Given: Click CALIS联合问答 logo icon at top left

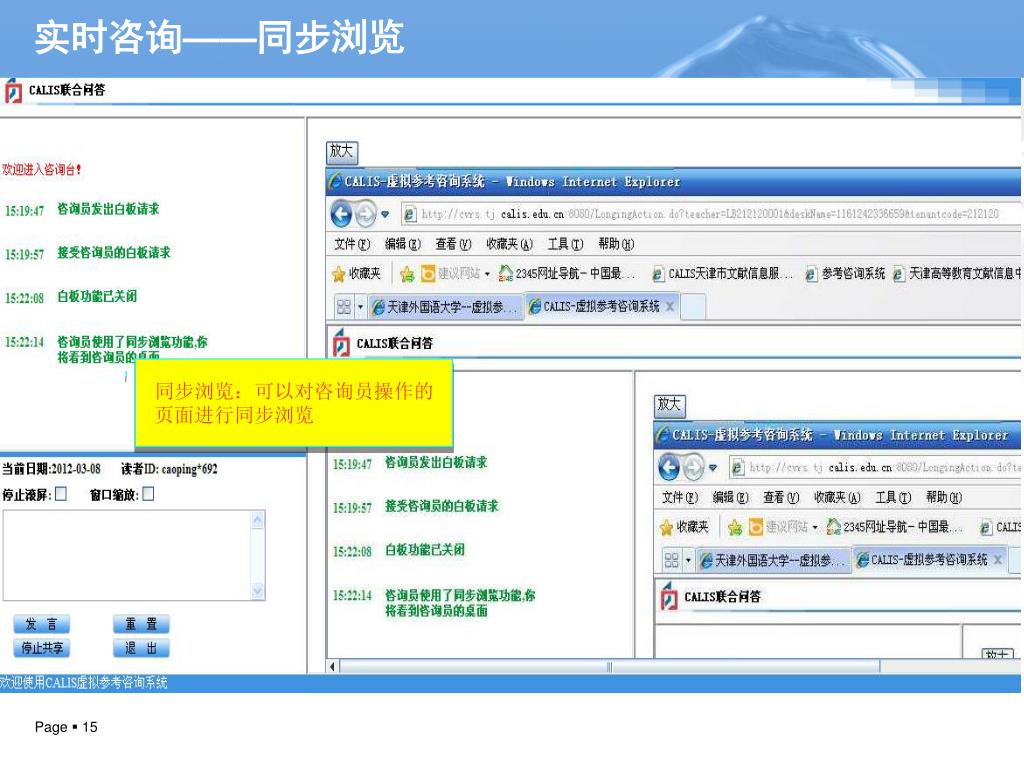Looking at the screenshot, I should pos(13,91).
